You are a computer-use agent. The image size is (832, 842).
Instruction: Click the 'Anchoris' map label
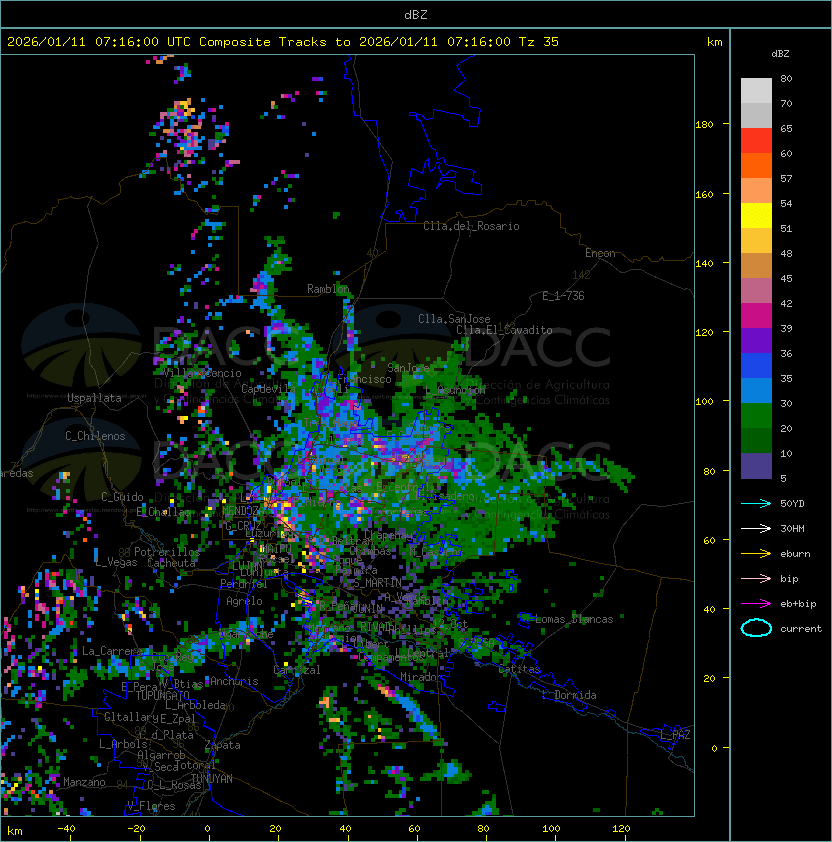click(x=234, y=681)
